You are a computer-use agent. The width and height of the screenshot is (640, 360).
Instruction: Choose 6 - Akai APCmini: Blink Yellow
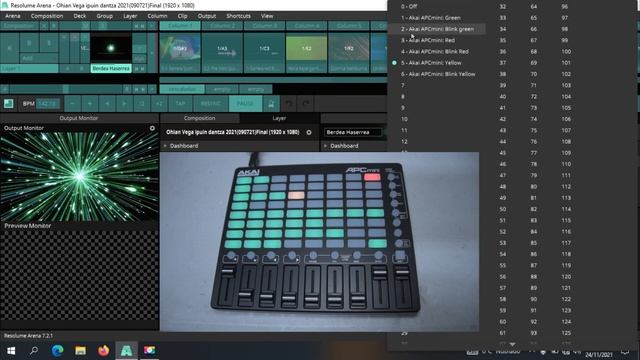[x=438, y=74]
